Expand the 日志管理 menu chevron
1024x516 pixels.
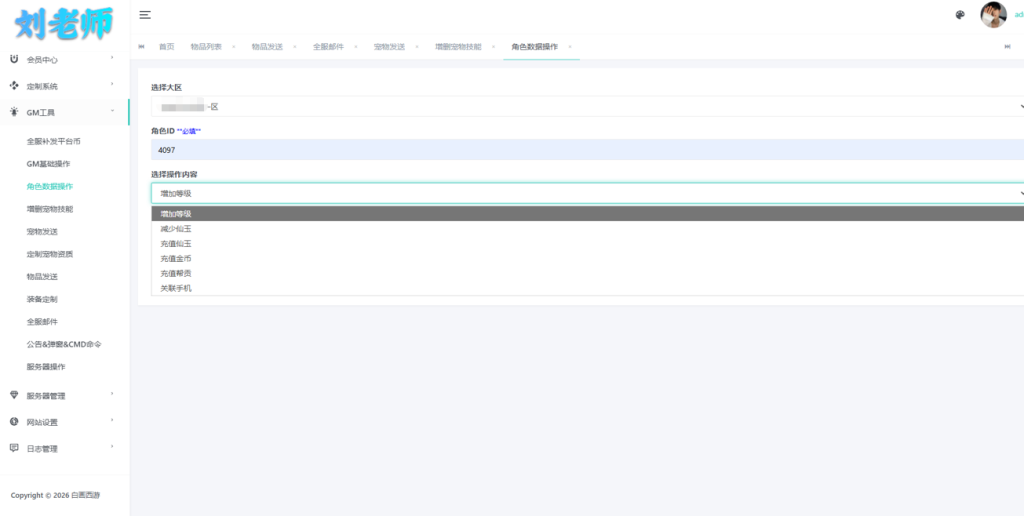point(112,447)
